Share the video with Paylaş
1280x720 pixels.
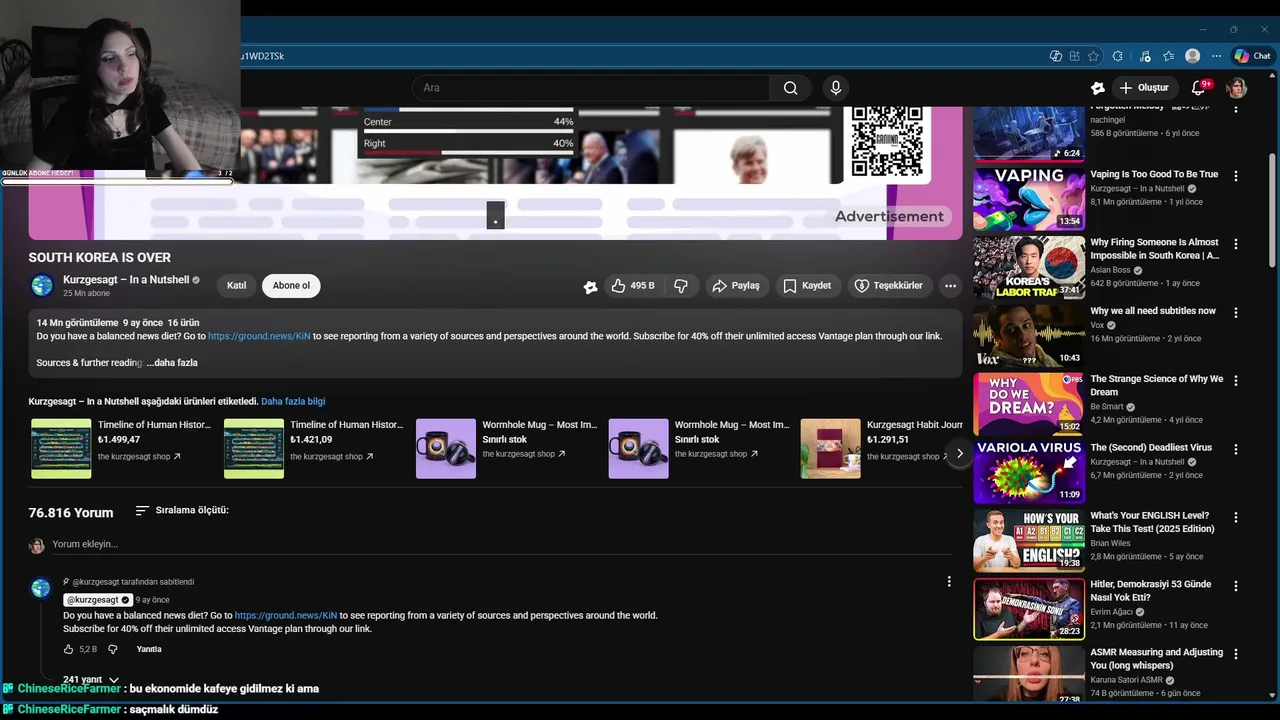coord(735,286)
